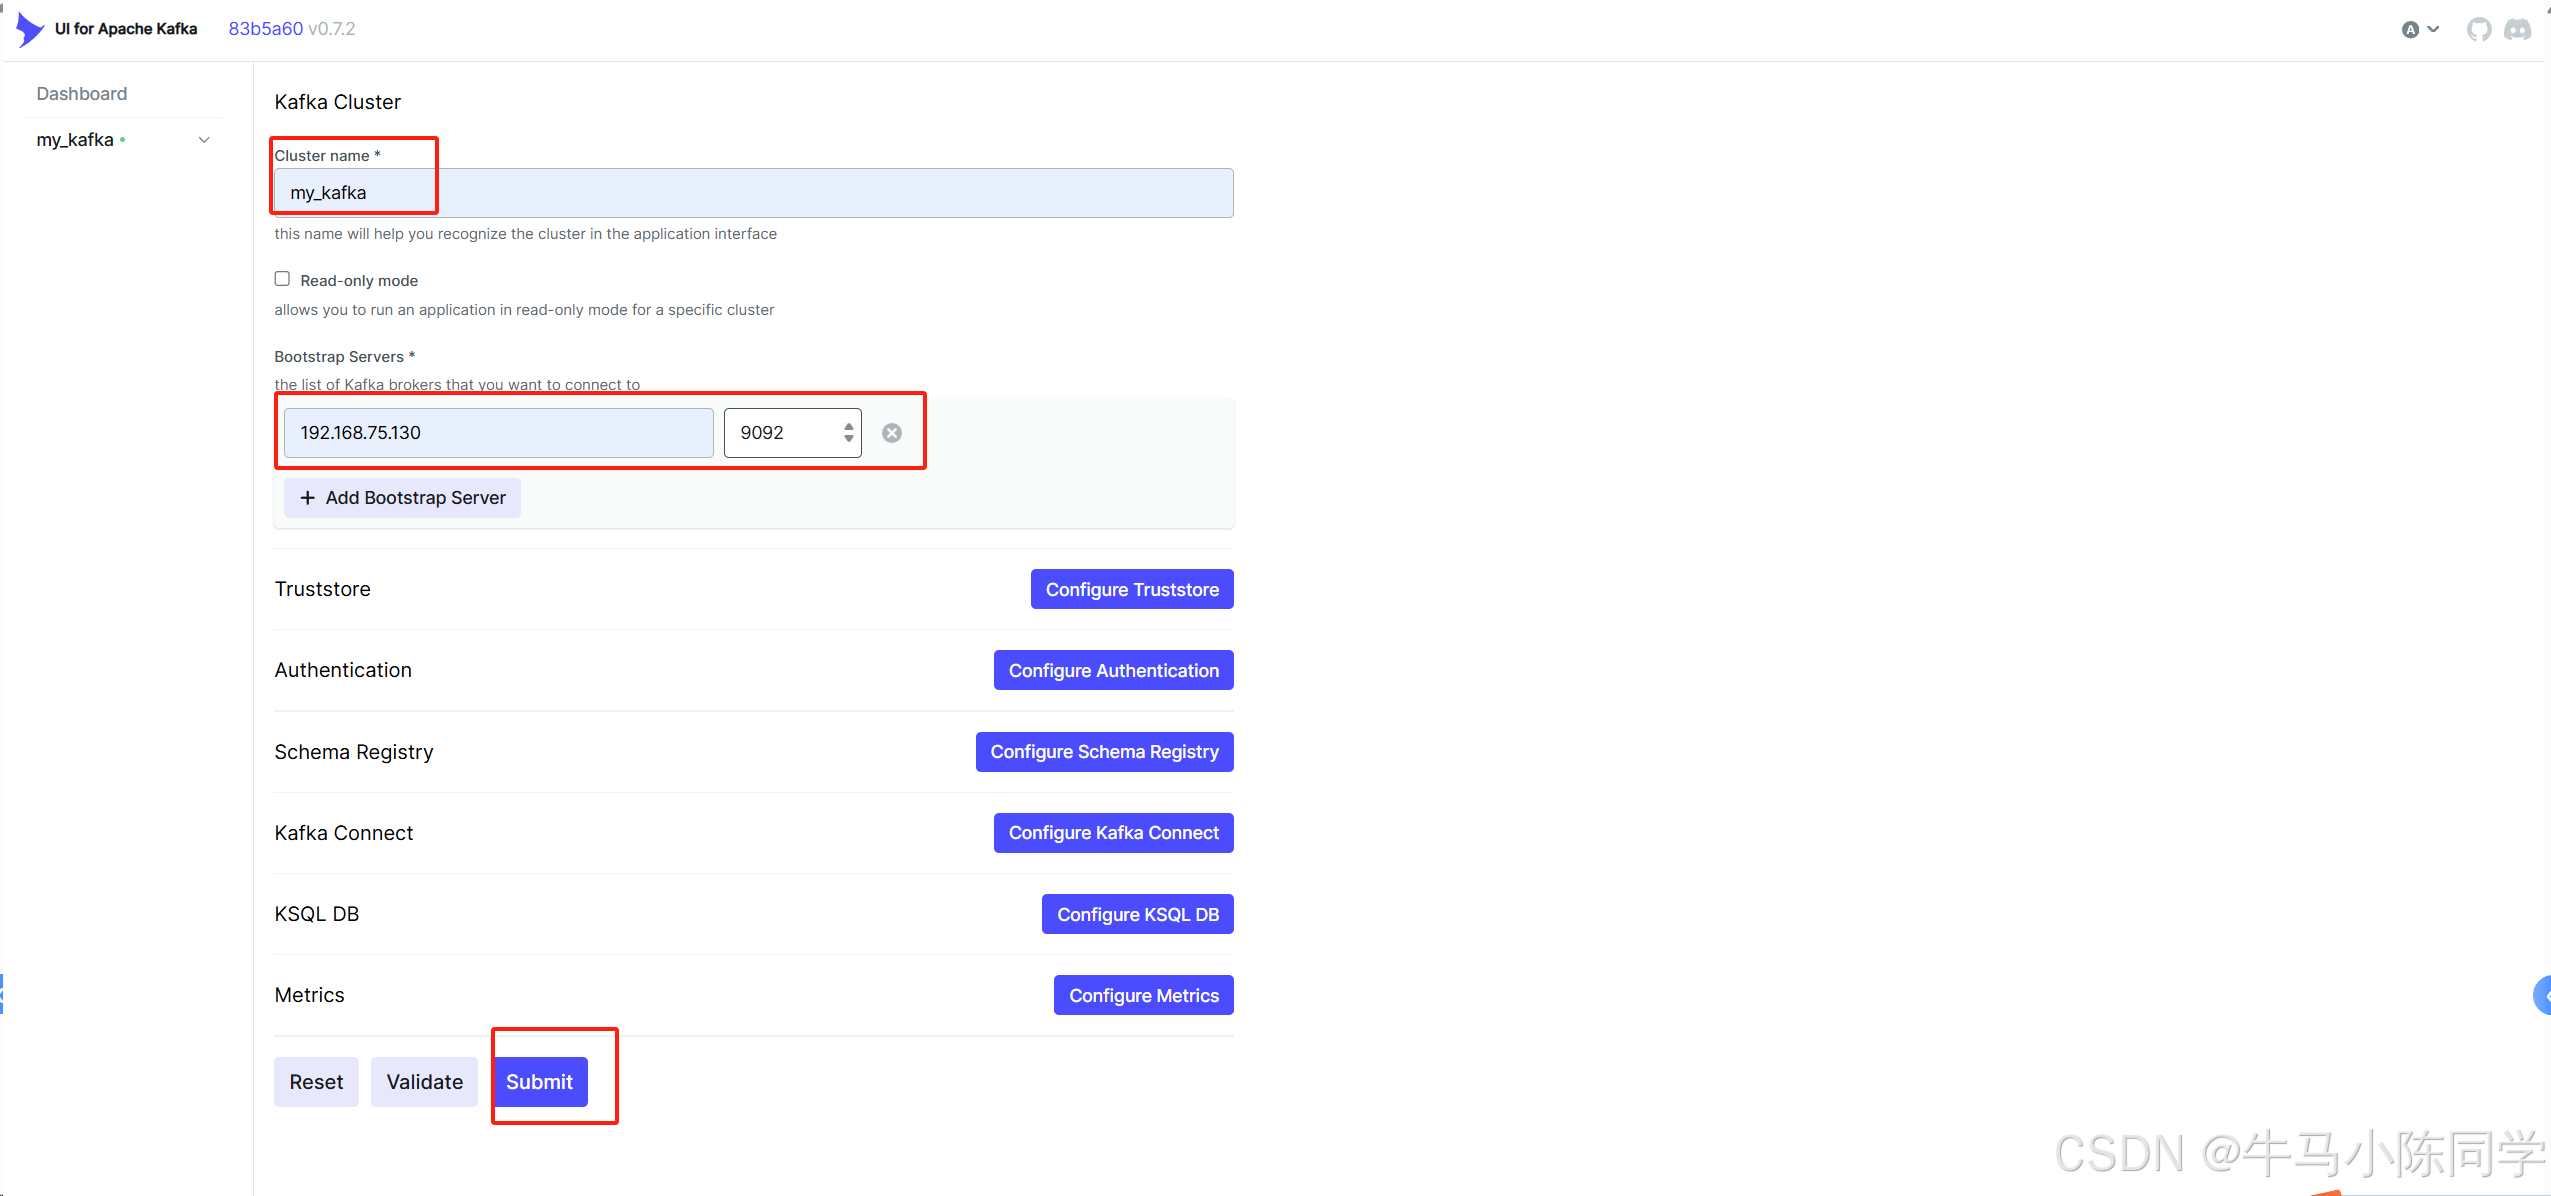The width and height of the screenshot is (2551, 1196).
Task: Click Configure Kafka Connect button
Action: pos(1114,833)
